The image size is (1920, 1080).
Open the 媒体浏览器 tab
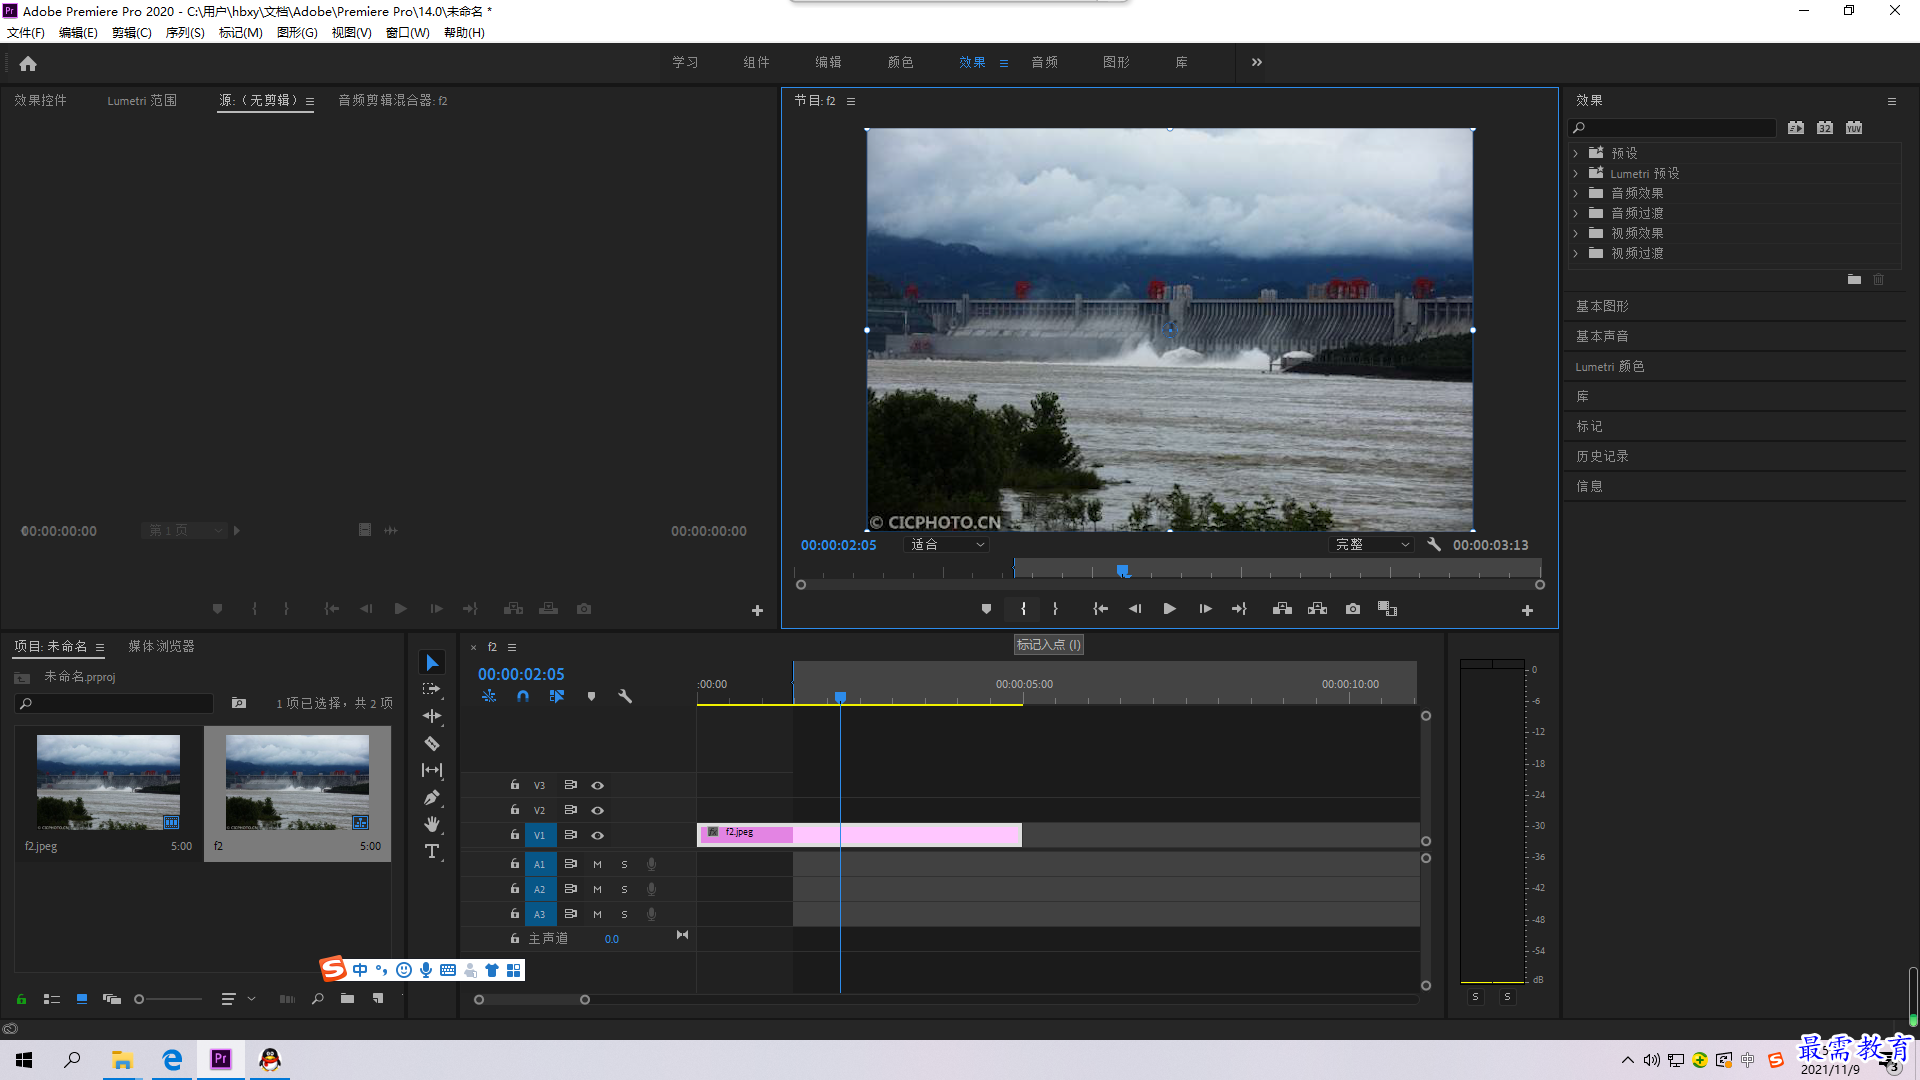tap(161, 647)
